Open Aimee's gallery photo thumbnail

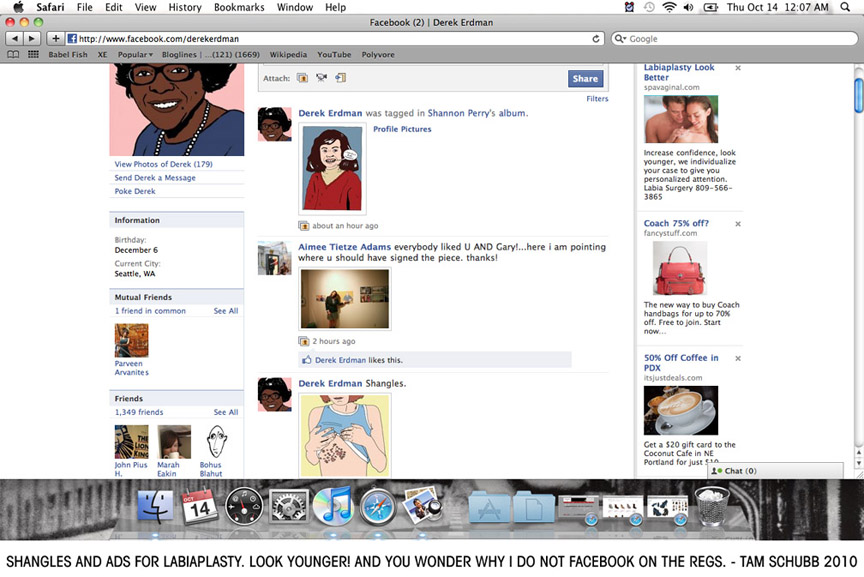coord(344,299)
